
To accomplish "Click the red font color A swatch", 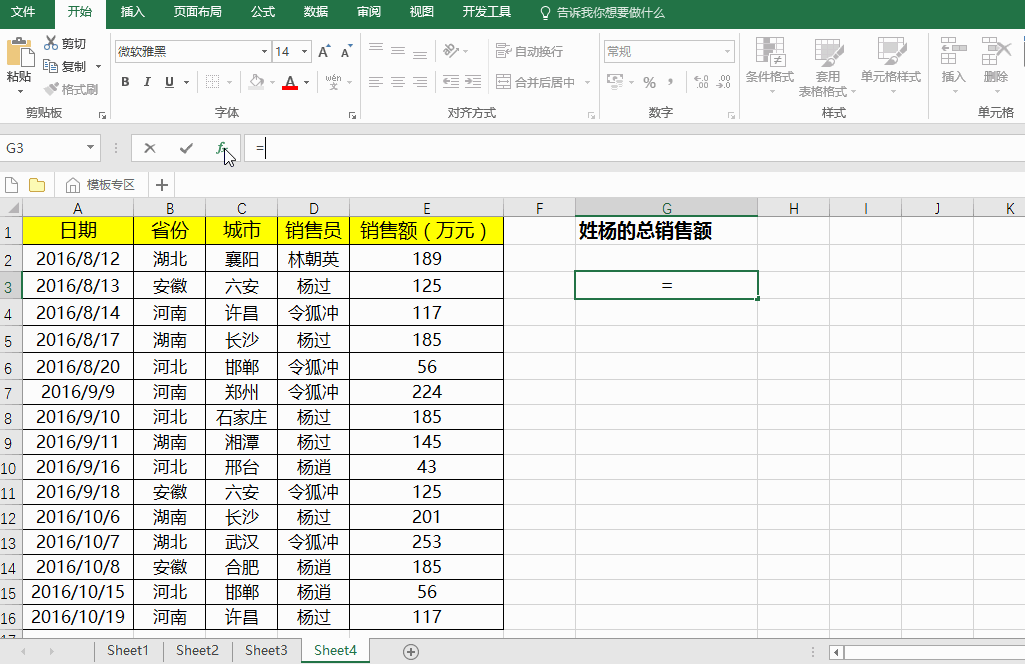I will pos(290,82).
